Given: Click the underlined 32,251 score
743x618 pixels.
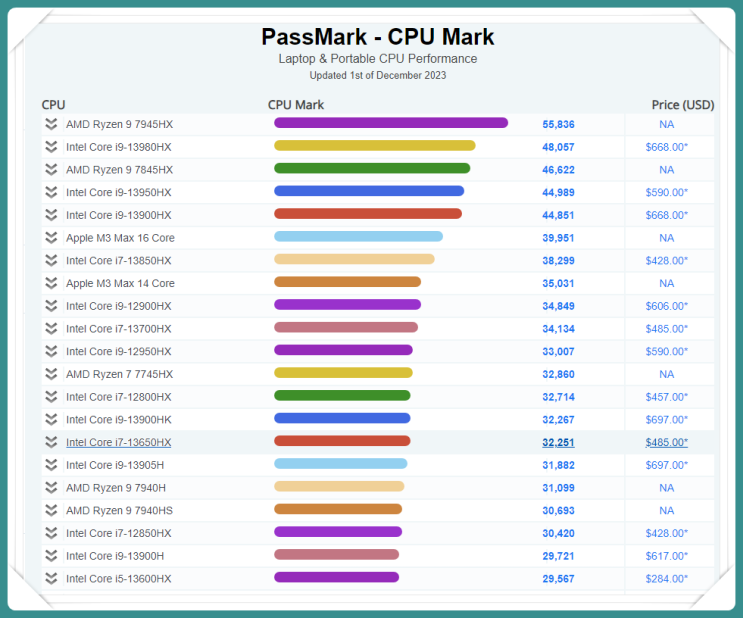Looking at the screenshot, I should pyautogui.click(x=558, y=442).
